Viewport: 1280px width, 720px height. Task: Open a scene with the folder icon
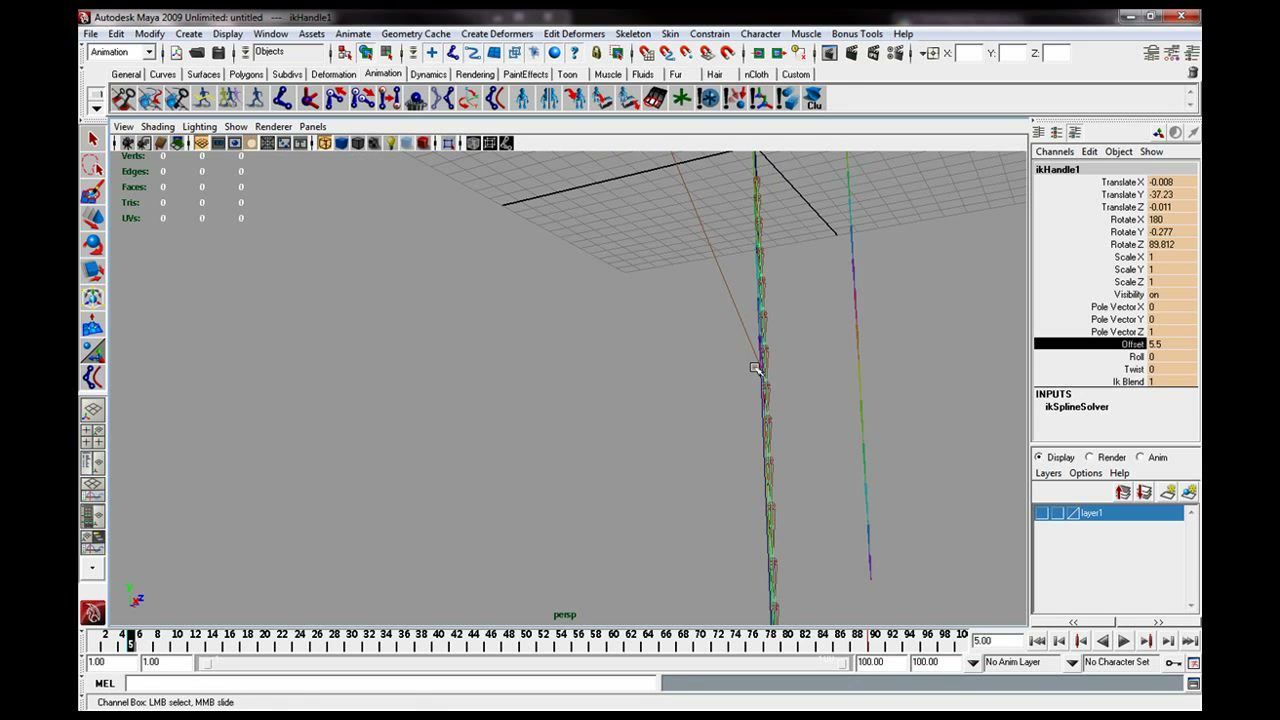(197, 53)
